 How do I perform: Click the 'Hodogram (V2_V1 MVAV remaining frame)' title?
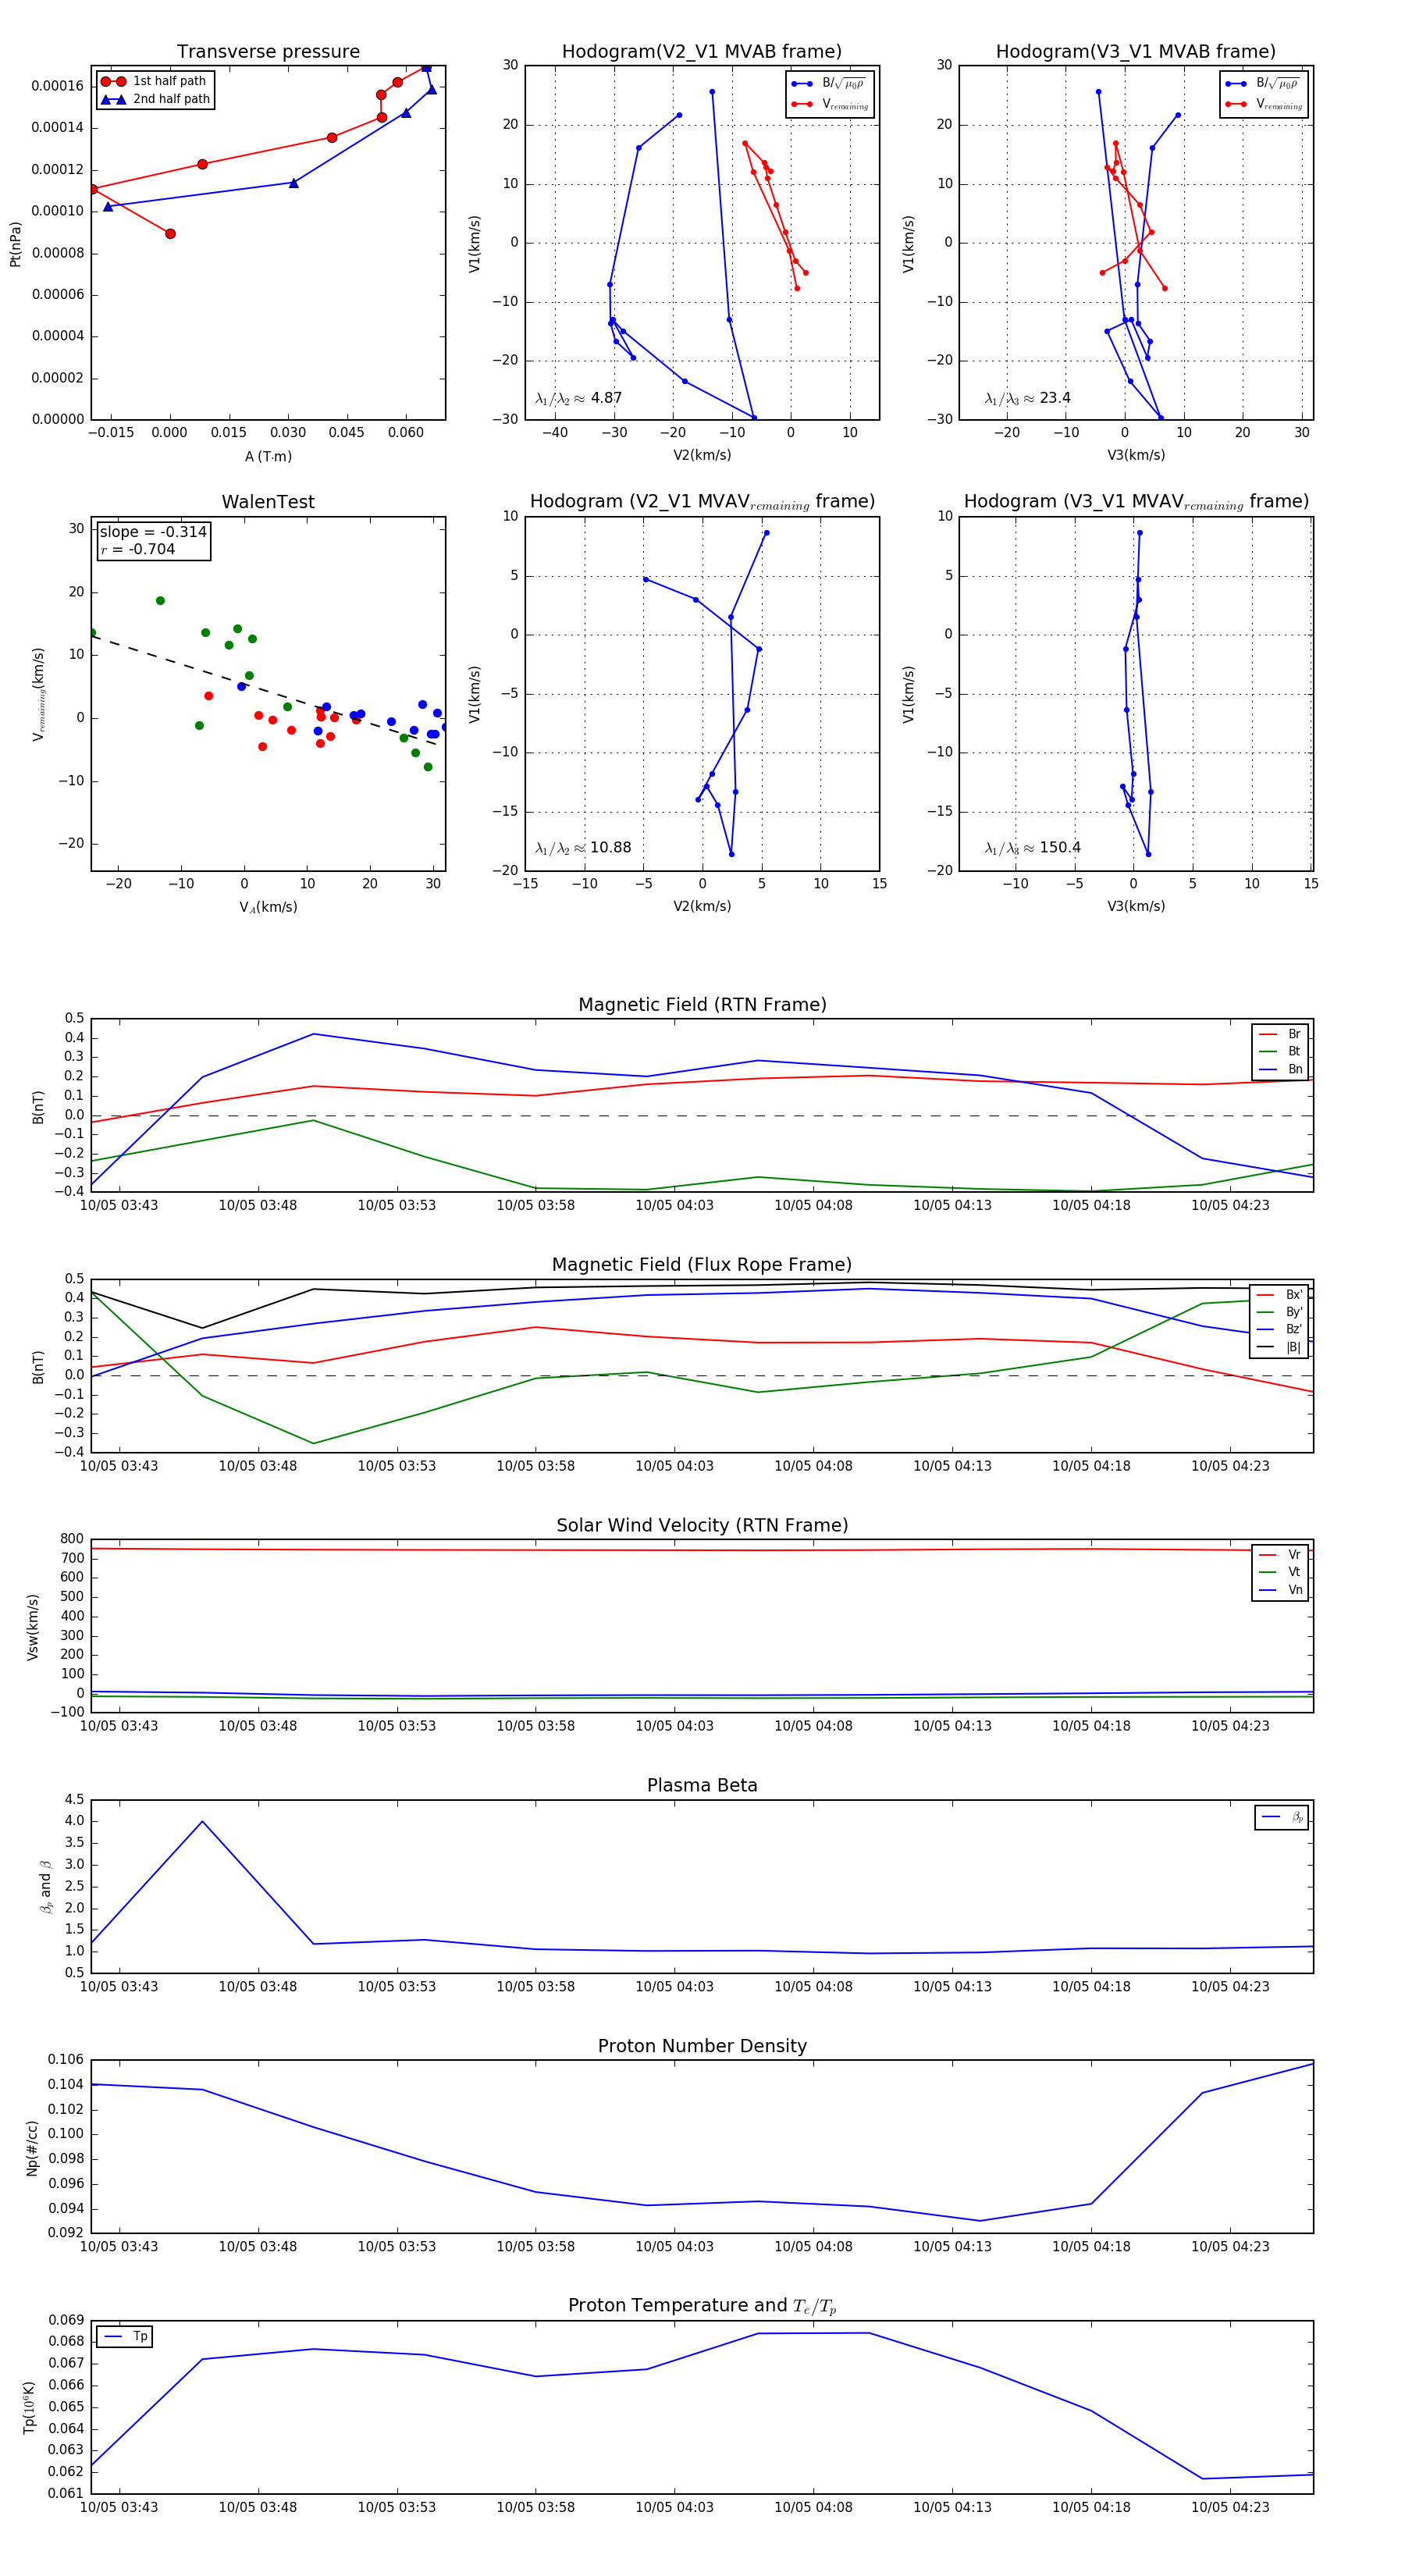(702, 502)
